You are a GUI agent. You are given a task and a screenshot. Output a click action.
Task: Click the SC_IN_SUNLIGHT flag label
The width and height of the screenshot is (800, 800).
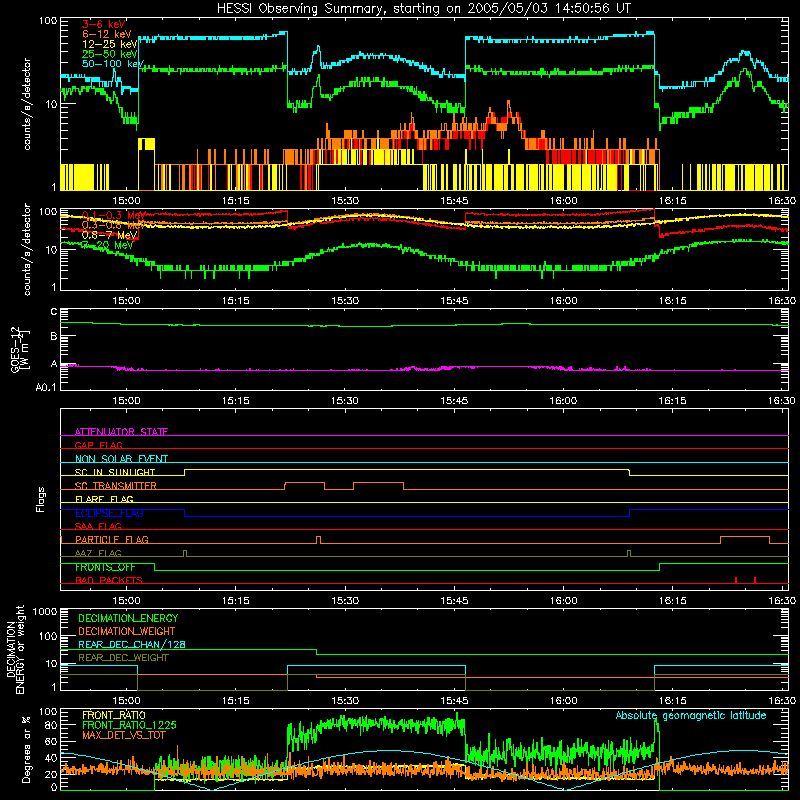pos(115,472)
